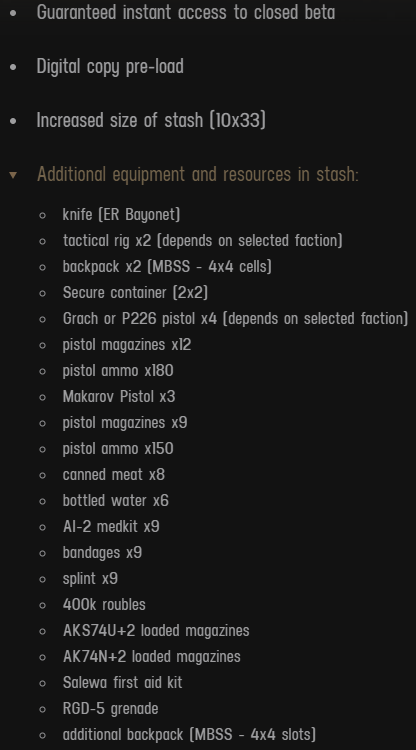Click the tactical rig x2 entry
The width and height of the screenshot is (416, 750).
tap(203, 240)
